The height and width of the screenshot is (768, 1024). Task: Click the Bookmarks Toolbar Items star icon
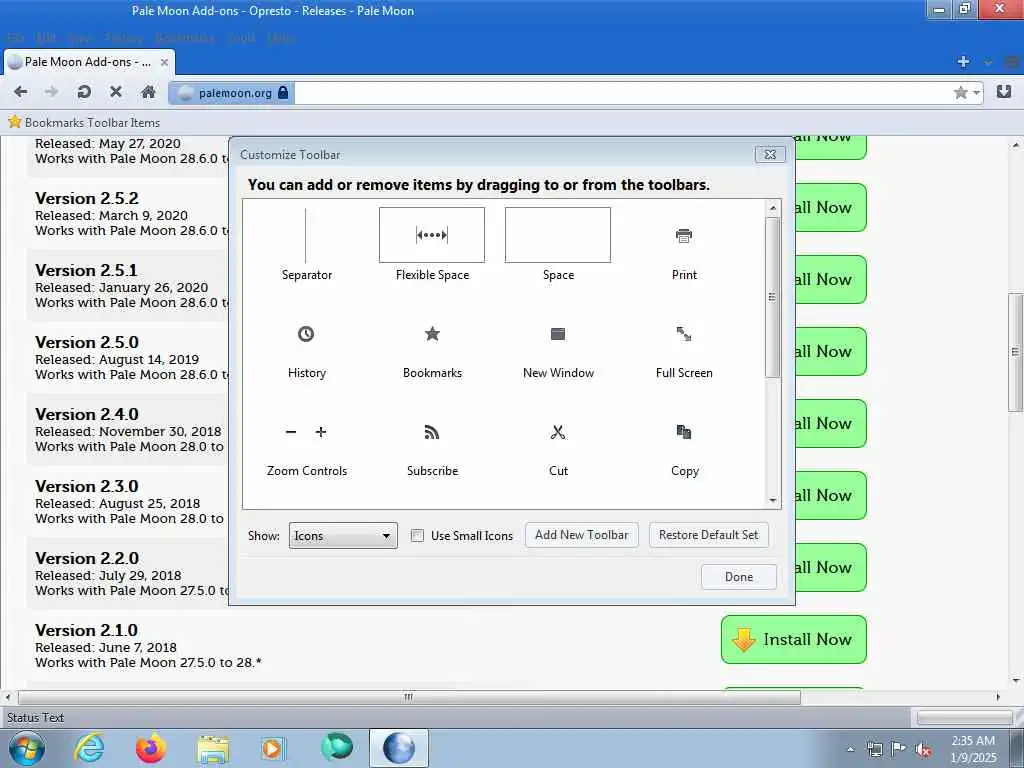pos(14,121)
